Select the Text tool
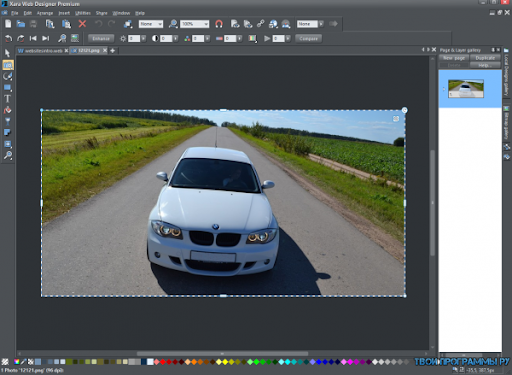This screenshot has height=375, width=512. coord(7,99)
